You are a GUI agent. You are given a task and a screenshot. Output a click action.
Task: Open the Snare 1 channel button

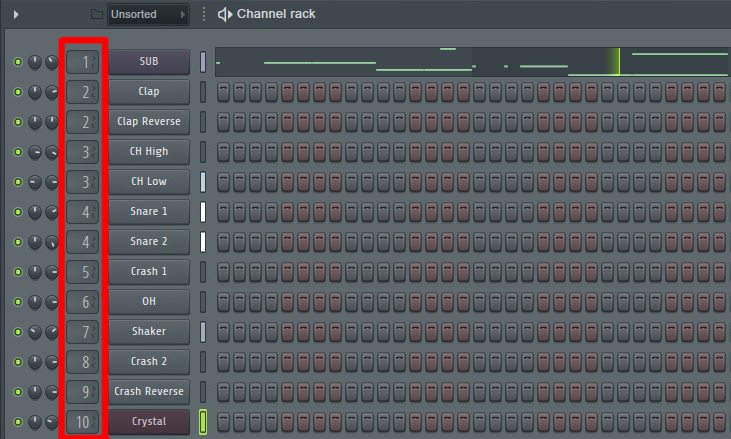point(149,212)
